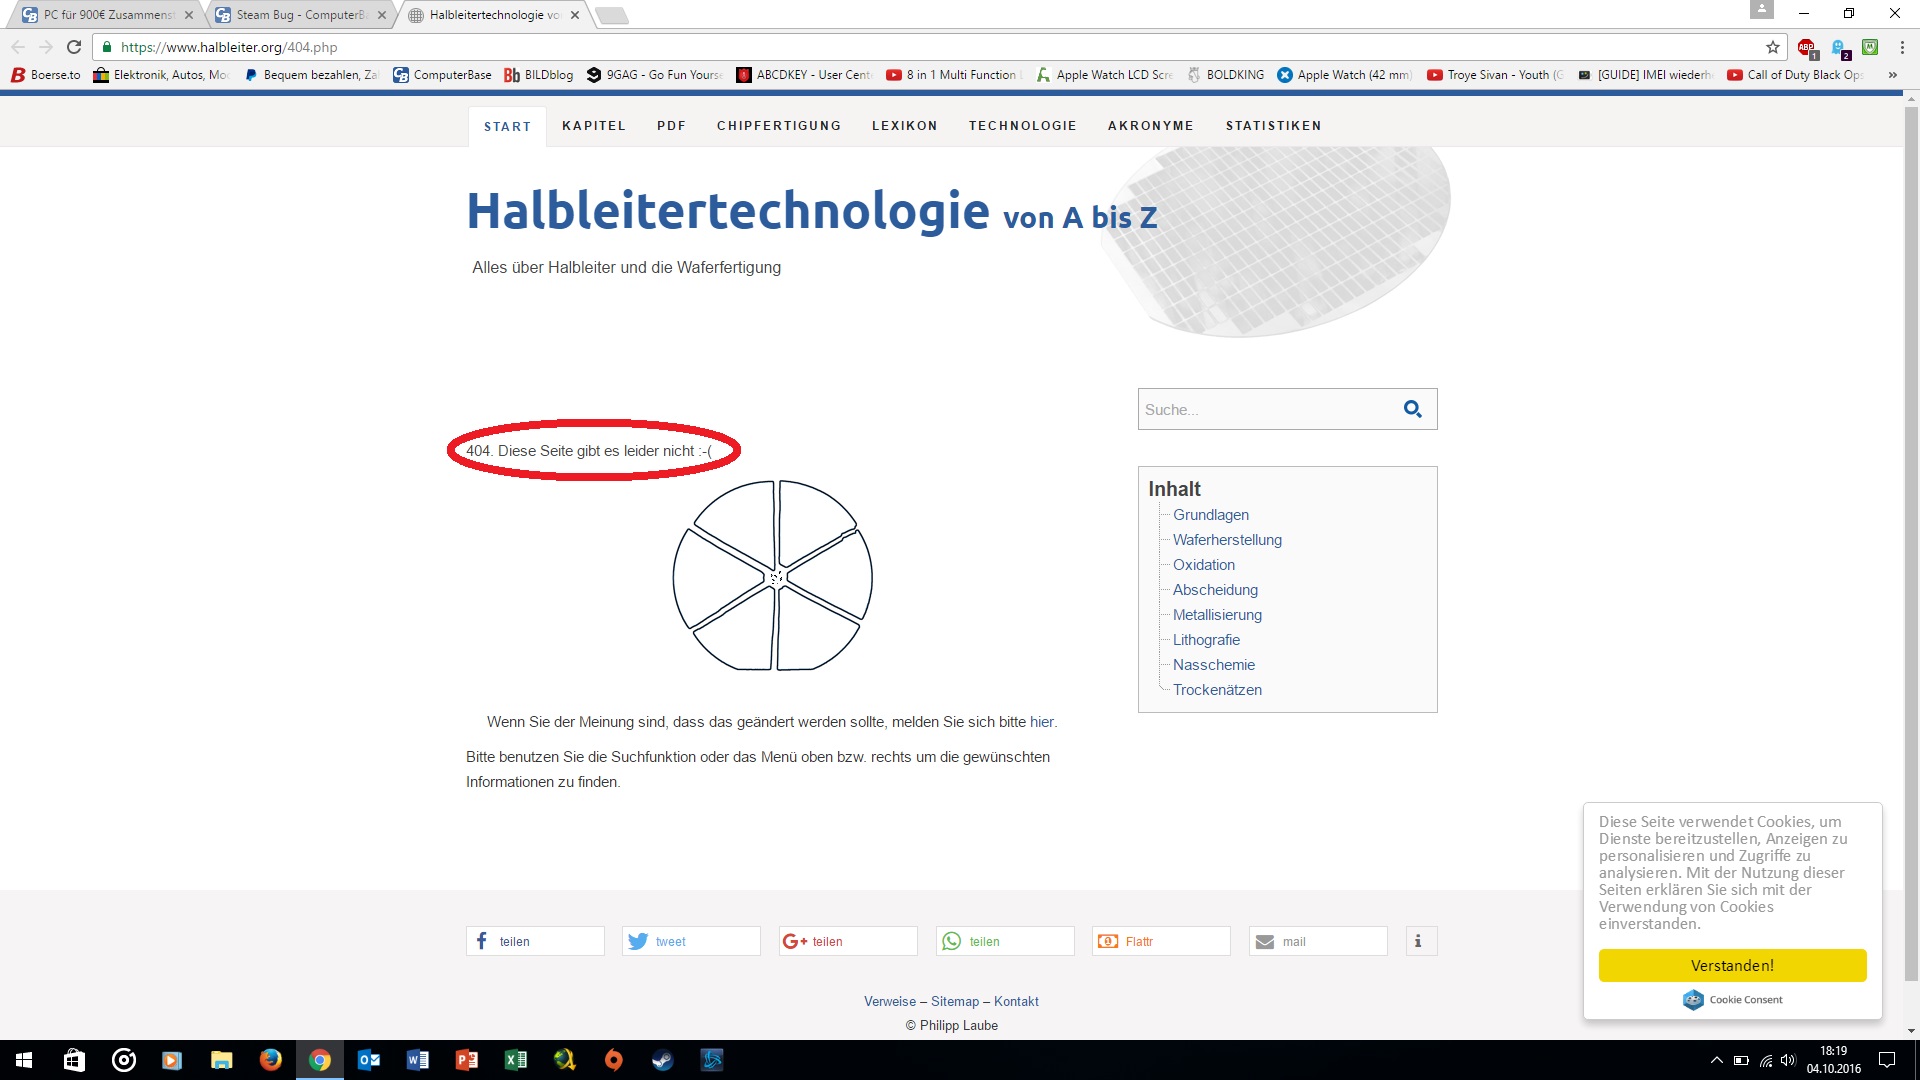Open the Lithografie content link
The width and height of the screenshot is (1920, 1080).
coord(1206,640)
